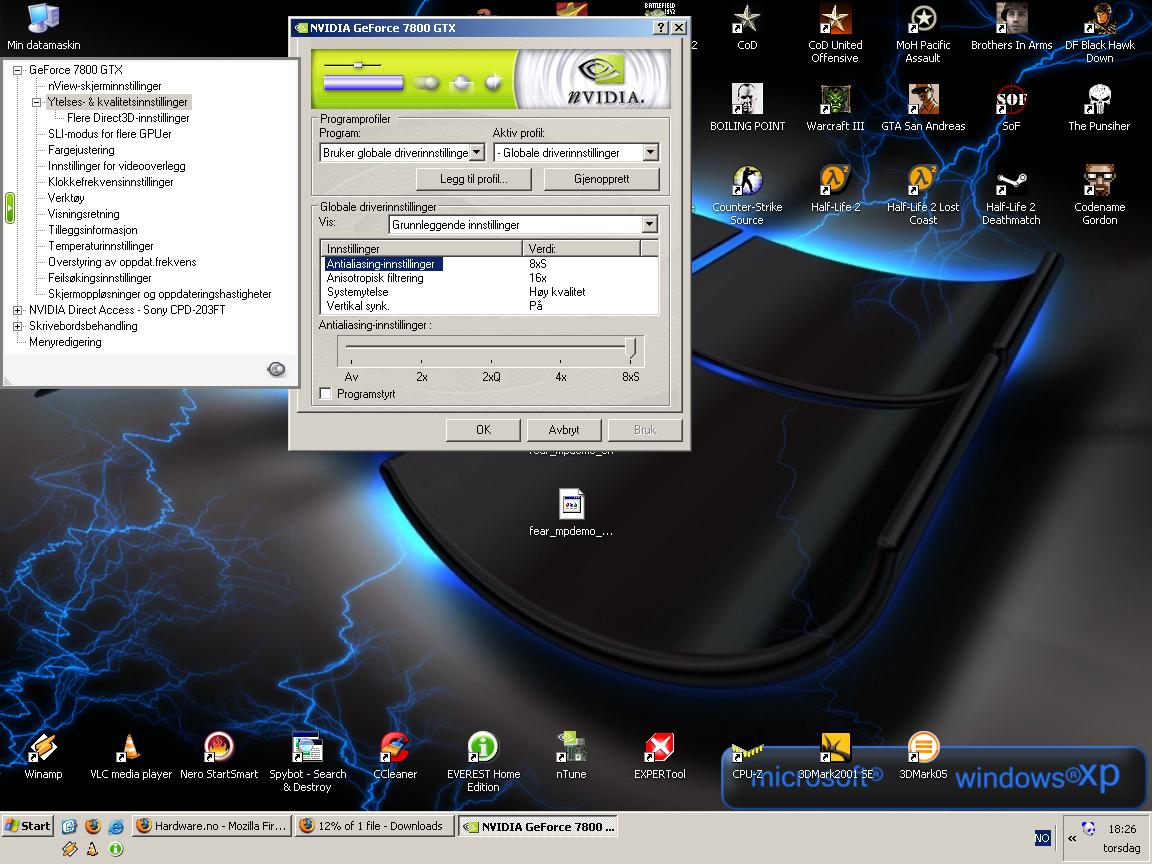
Task: Launch Half-Life 2 Lost Coast
Action: click(x=923, y=195)
